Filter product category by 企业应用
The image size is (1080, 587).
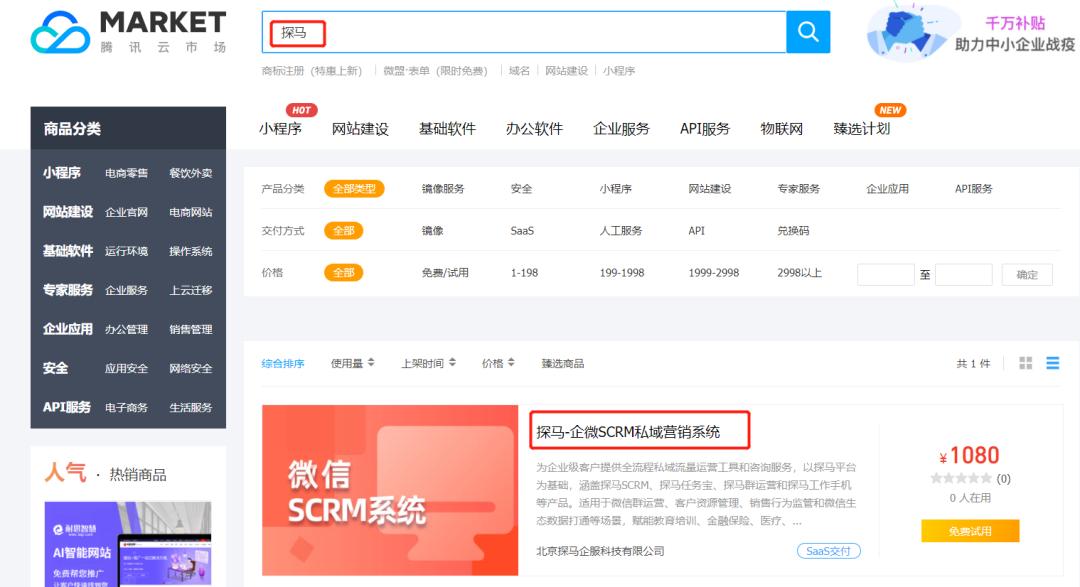point(887,189)
